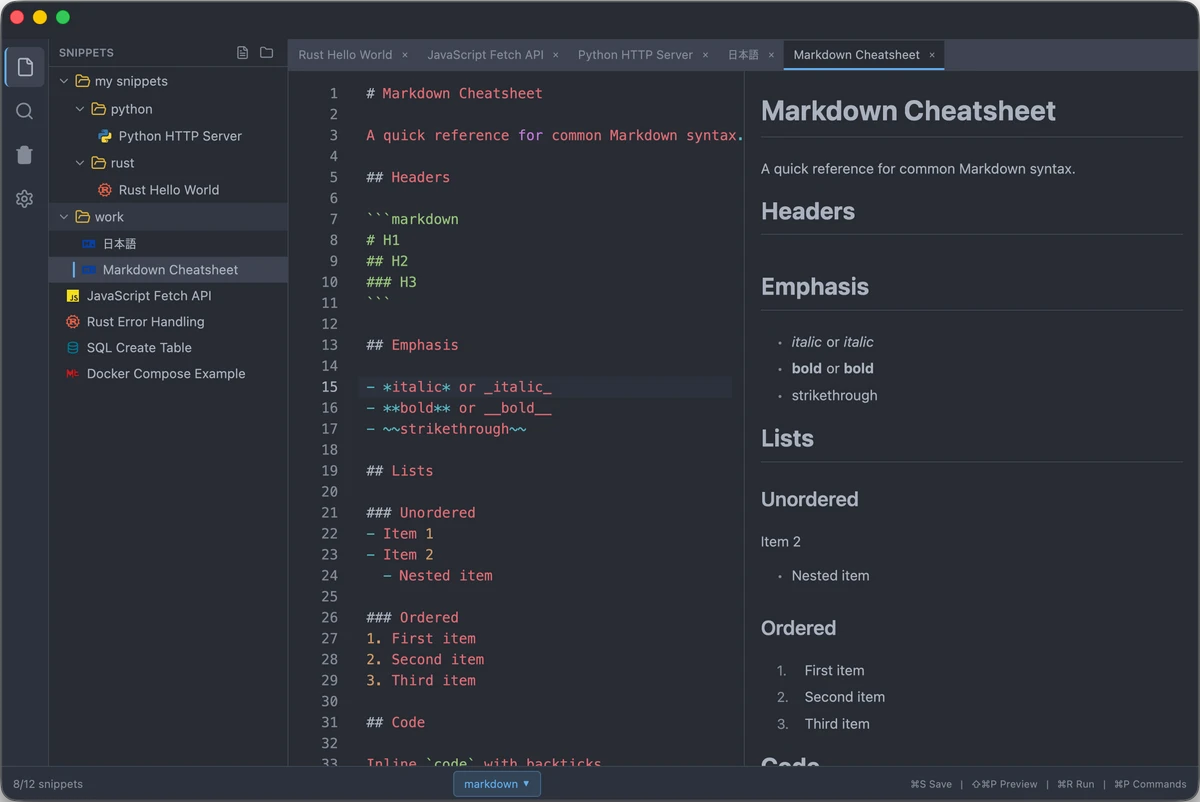Create a new snippet file
The width and height of the screenshot is (1200, 802).
tap(242, 53)
